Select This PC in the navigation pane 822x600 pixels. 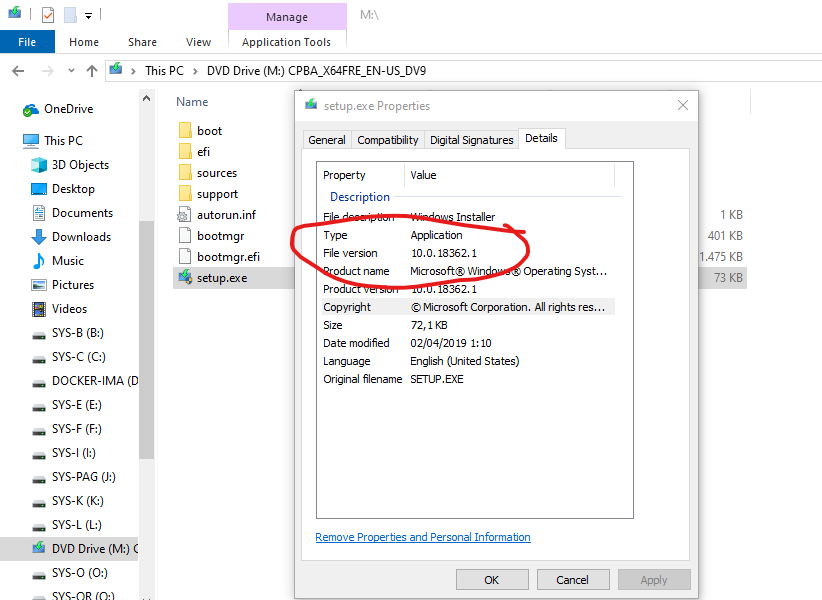tap(63, 140)
